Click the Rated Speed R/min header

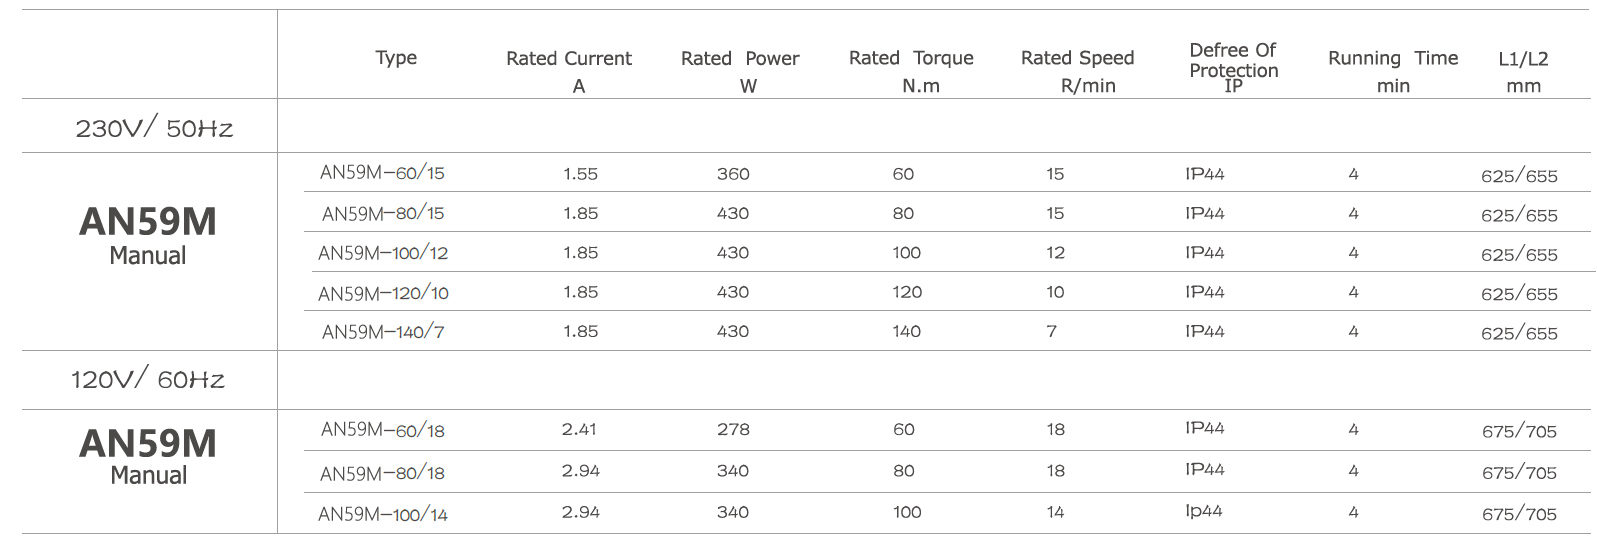(1078, 71)
